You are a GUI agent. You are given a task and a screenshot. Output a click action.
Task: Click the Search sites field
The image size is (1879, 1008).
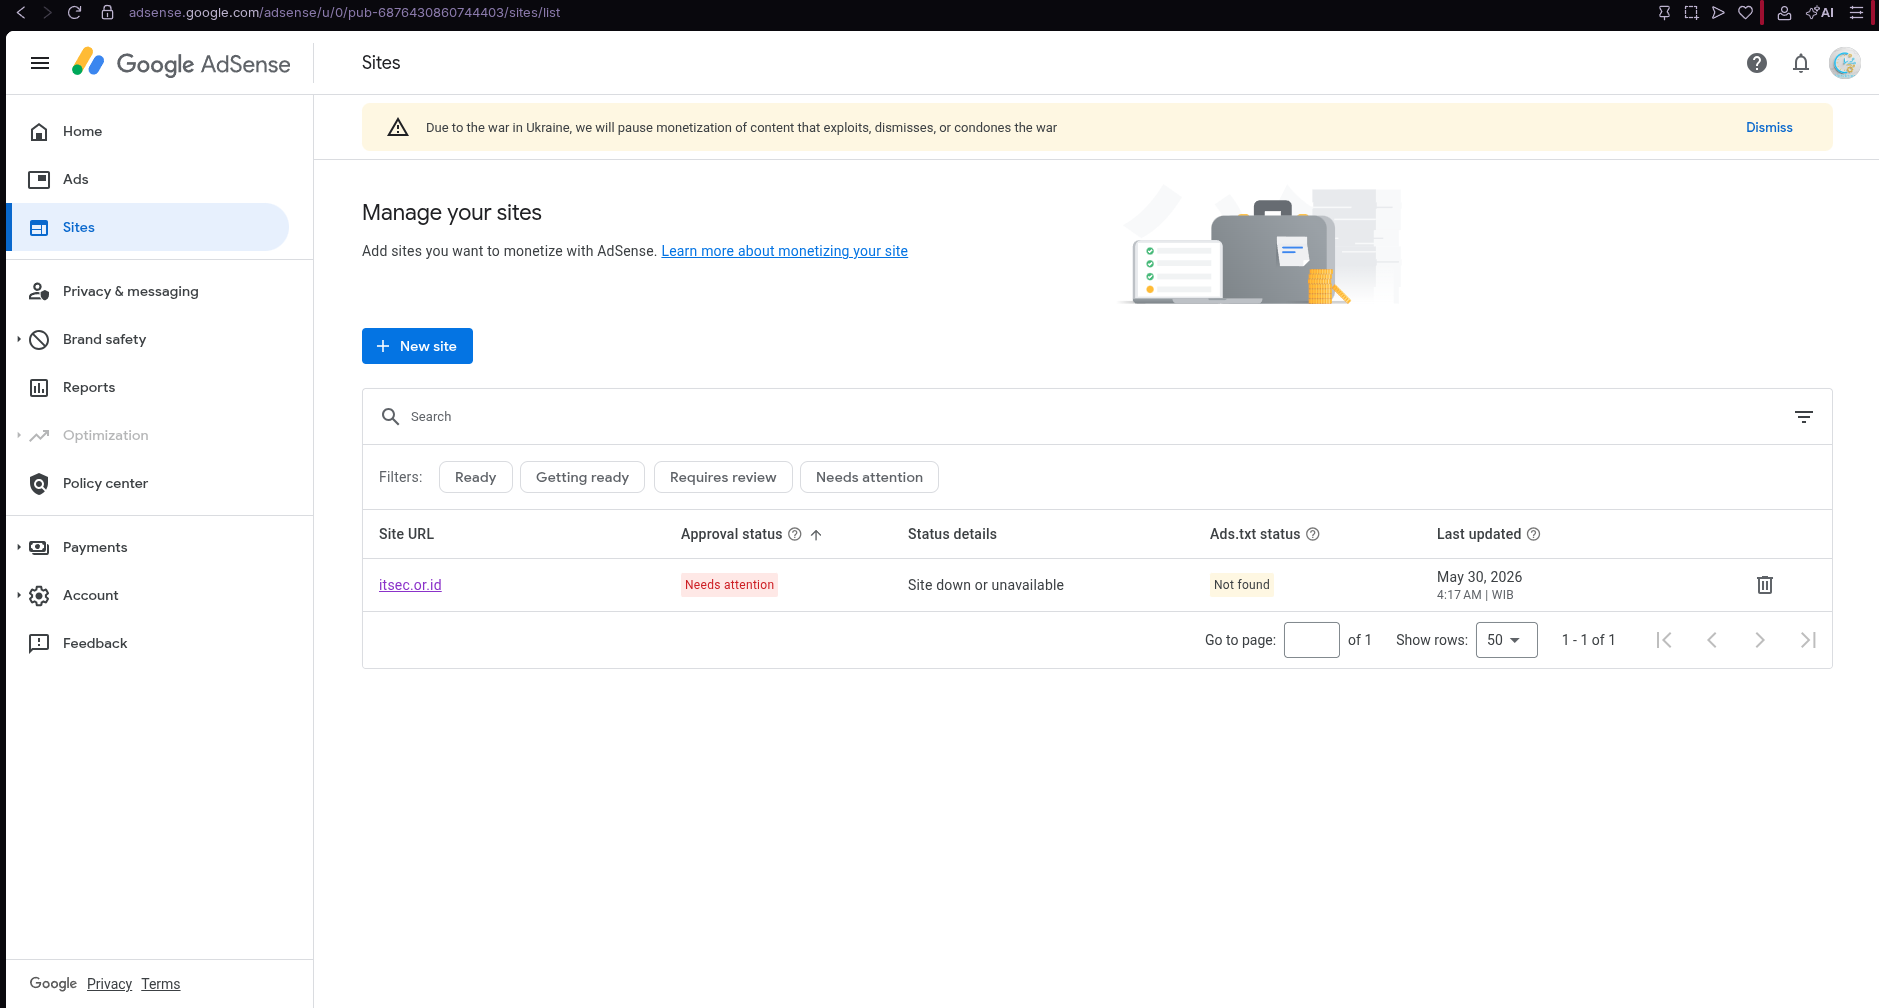point(1090,416)
